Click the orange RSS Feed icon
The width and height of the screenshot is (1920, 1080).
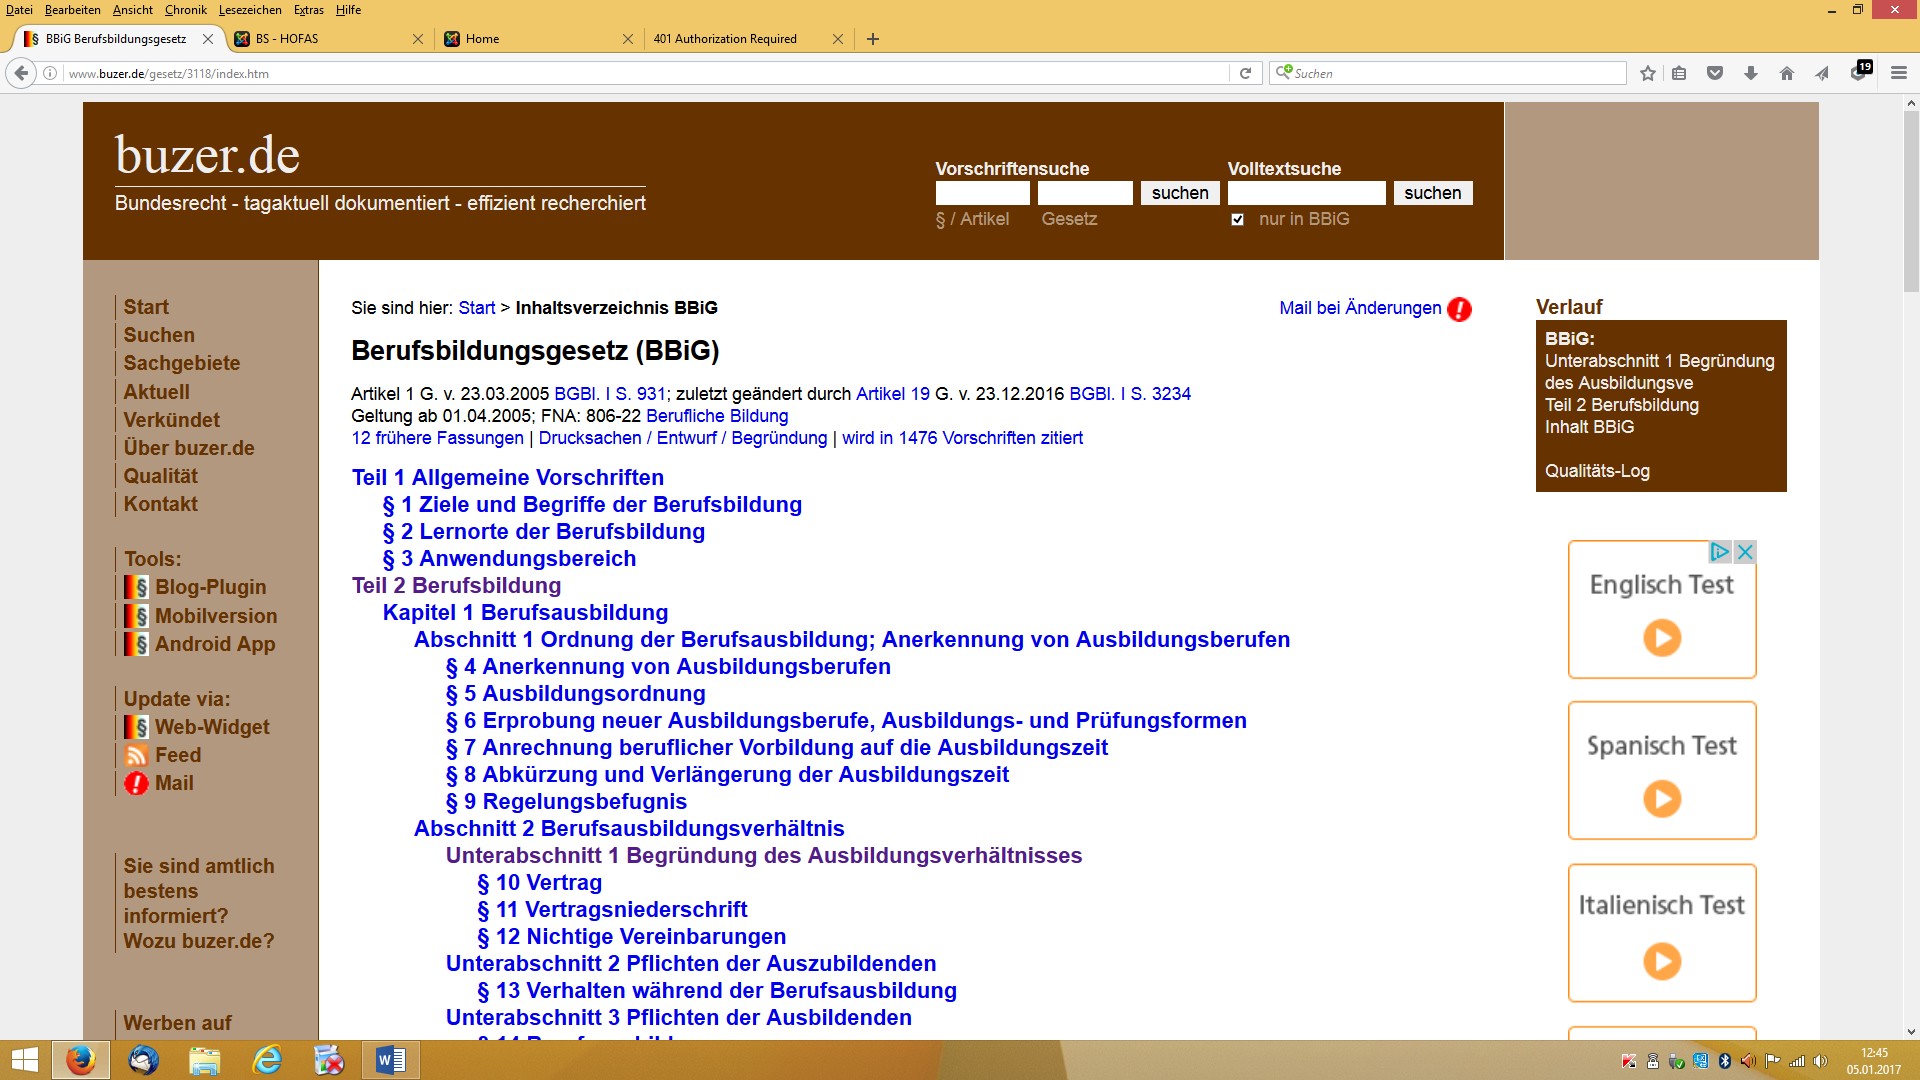tap(136, 756)
